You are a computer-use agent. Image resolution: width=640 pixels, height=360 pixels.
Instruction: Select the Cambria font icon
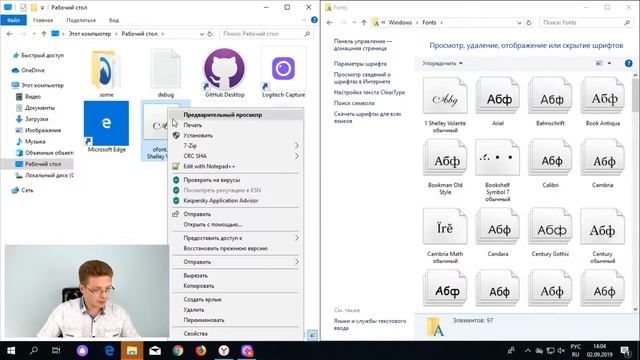click(x=602, y=158)
